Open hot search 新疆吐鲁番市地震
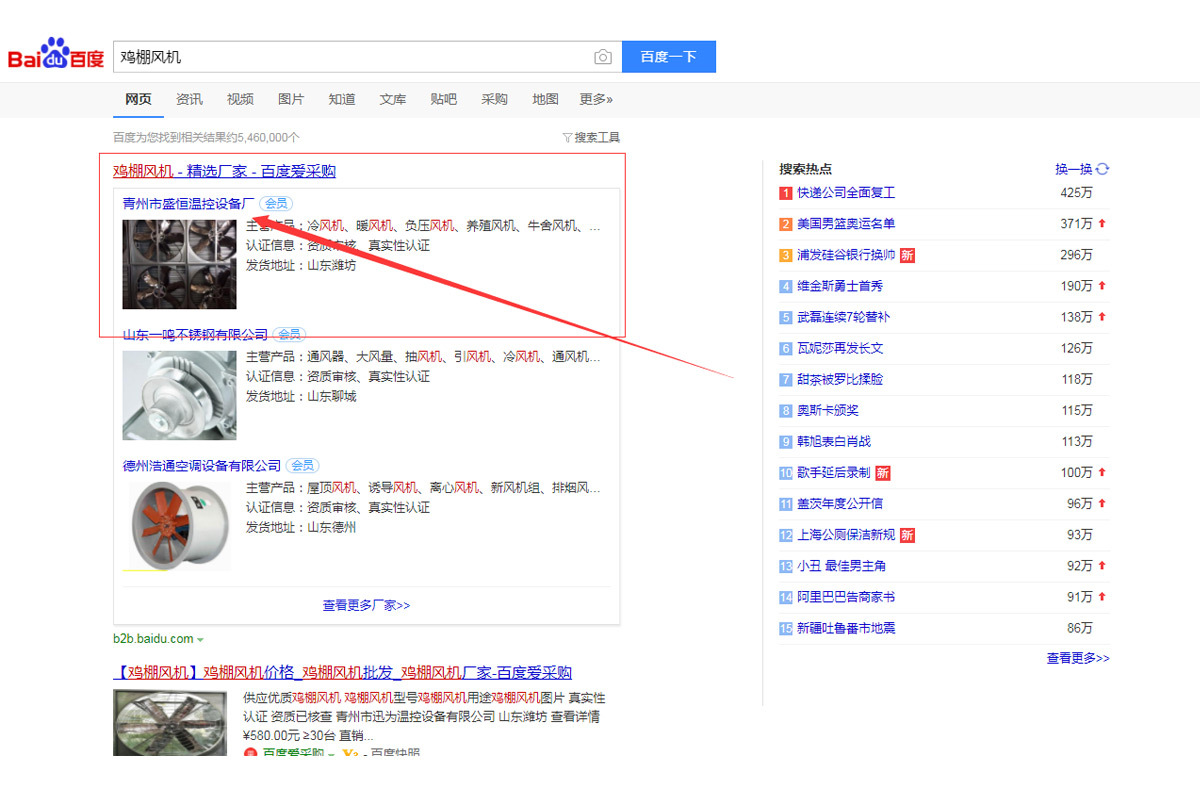The width and height of the screenshot is (1200, 797). pyautogui.click(x=846, y=628)
